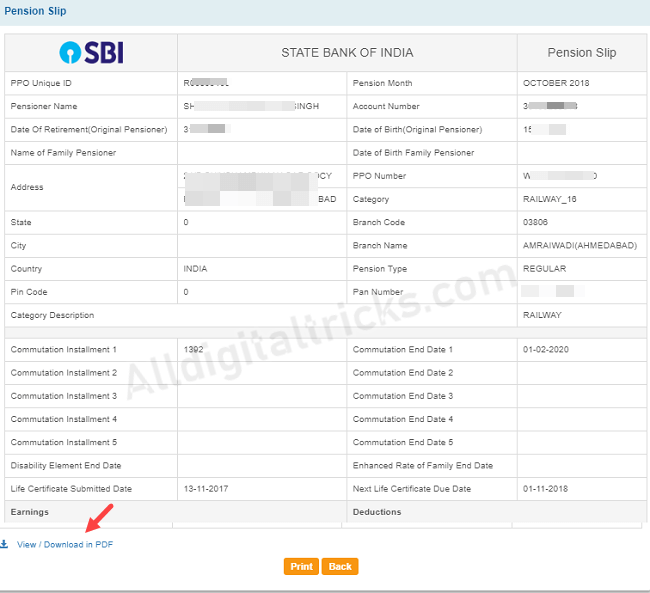Click the Account Number label
This screenshot has height=593, width=650.
pyautogui.click(x=386, y=106)
